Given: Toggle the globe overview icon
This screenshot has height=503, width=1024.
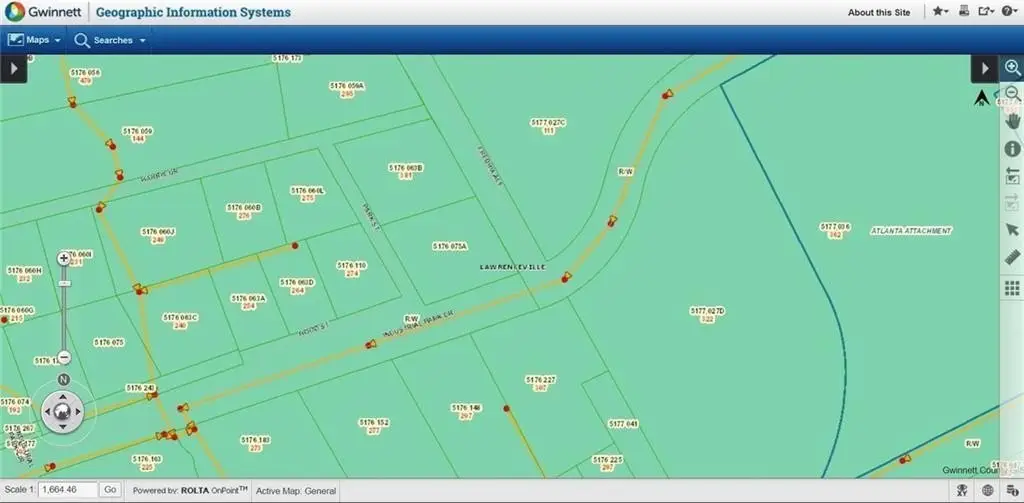Looking at the screenshot, I should [x=987, y=490].
